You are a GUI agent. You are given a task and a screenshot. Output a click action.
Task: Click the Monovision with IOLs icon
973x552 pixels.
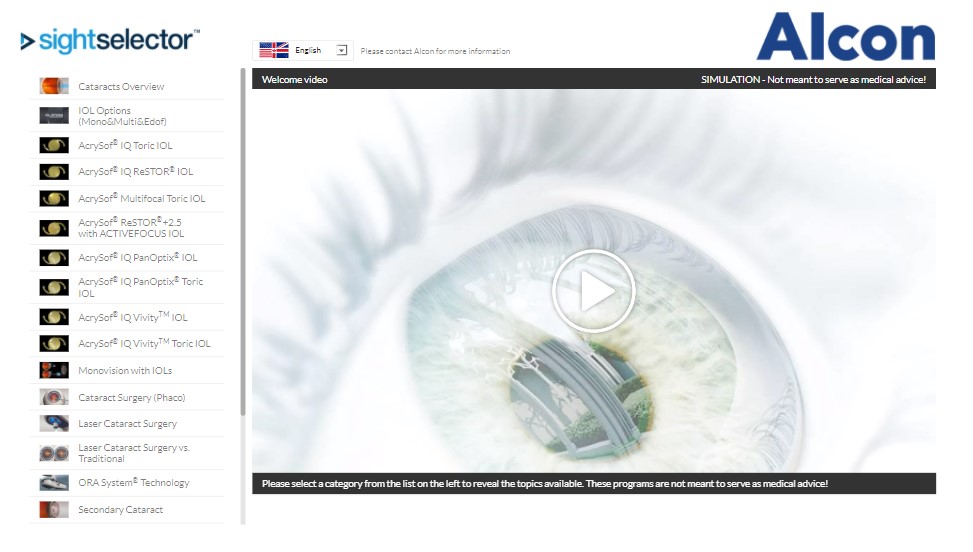54,370
